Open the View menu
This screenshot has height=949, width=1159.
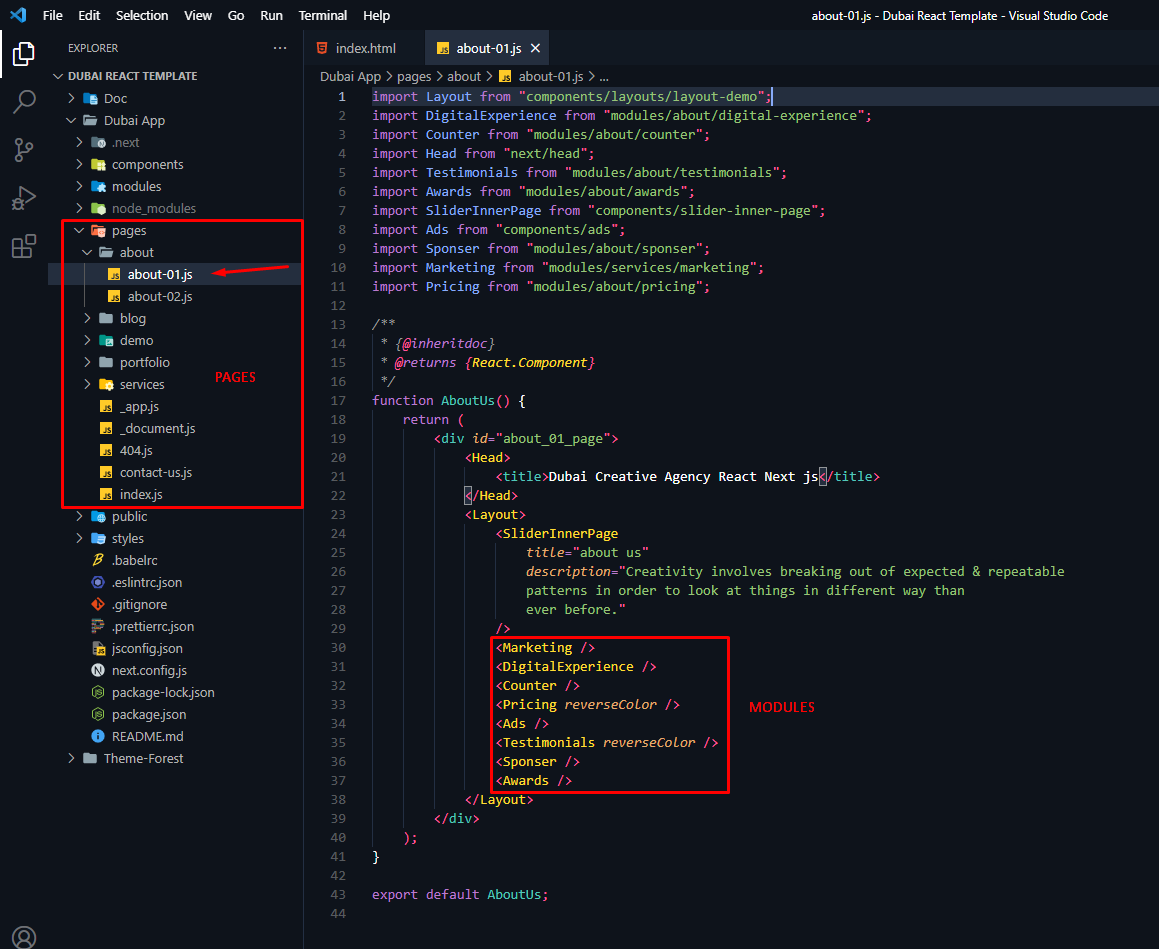198,16
